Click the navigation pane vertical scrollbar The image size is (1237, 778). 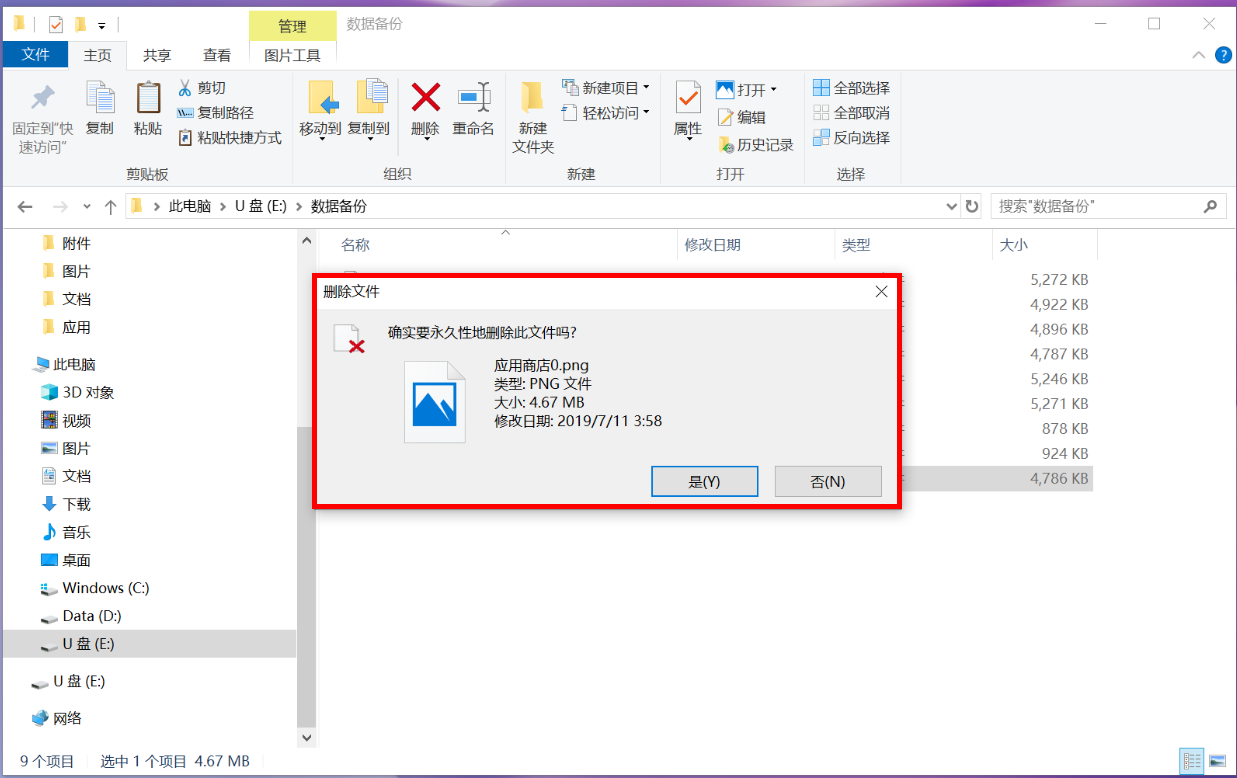coord(308,488)
